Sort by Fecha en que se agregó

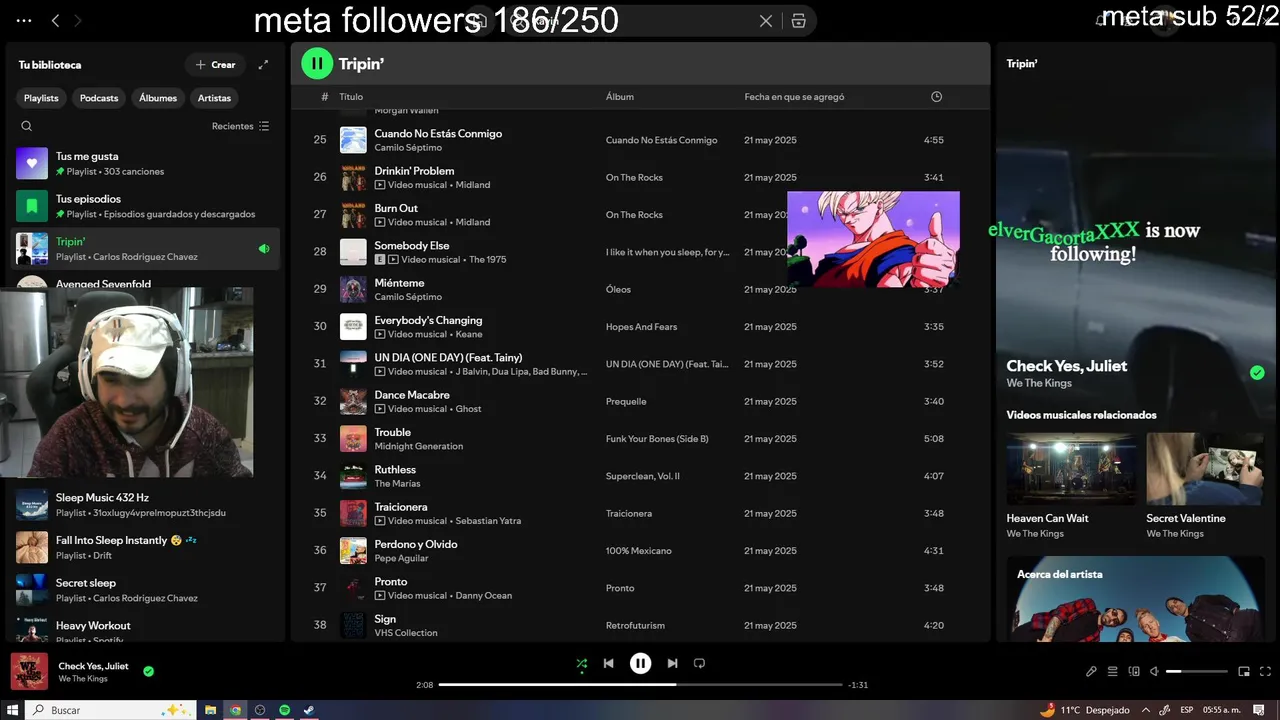pyautogui.click(x=794, y=97)
